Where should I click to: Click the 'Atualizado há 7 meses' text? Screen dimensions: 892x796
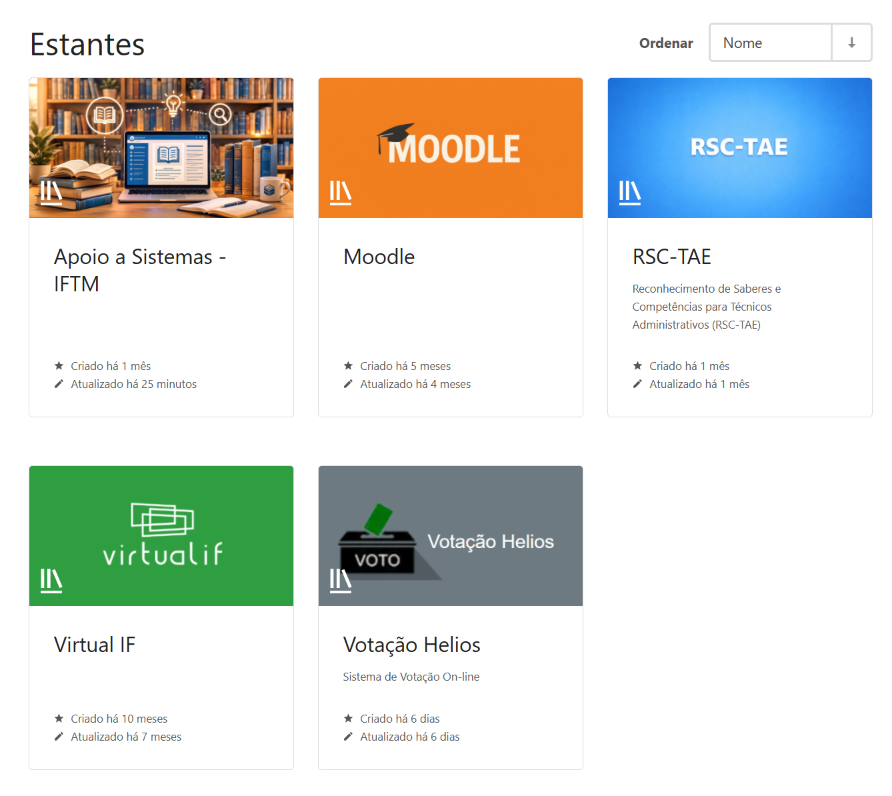[126, 737]
